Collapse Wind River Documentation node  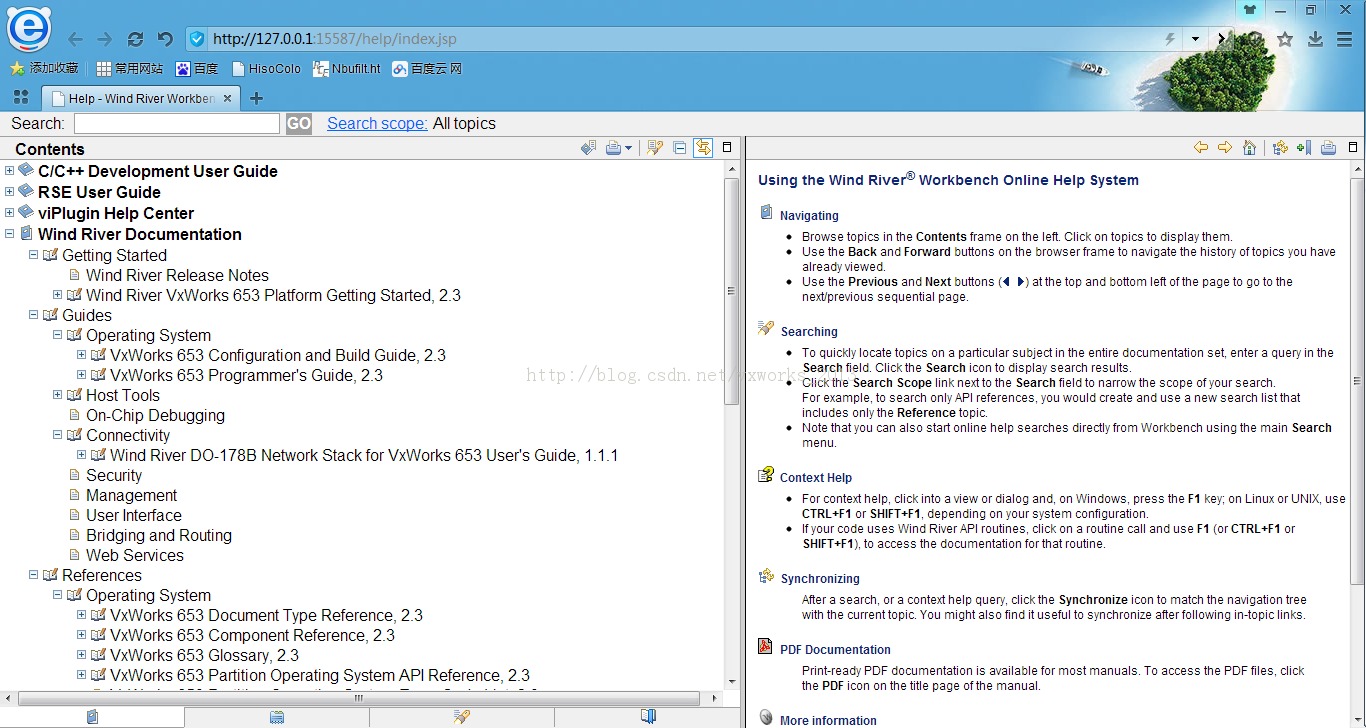[10, 234]
